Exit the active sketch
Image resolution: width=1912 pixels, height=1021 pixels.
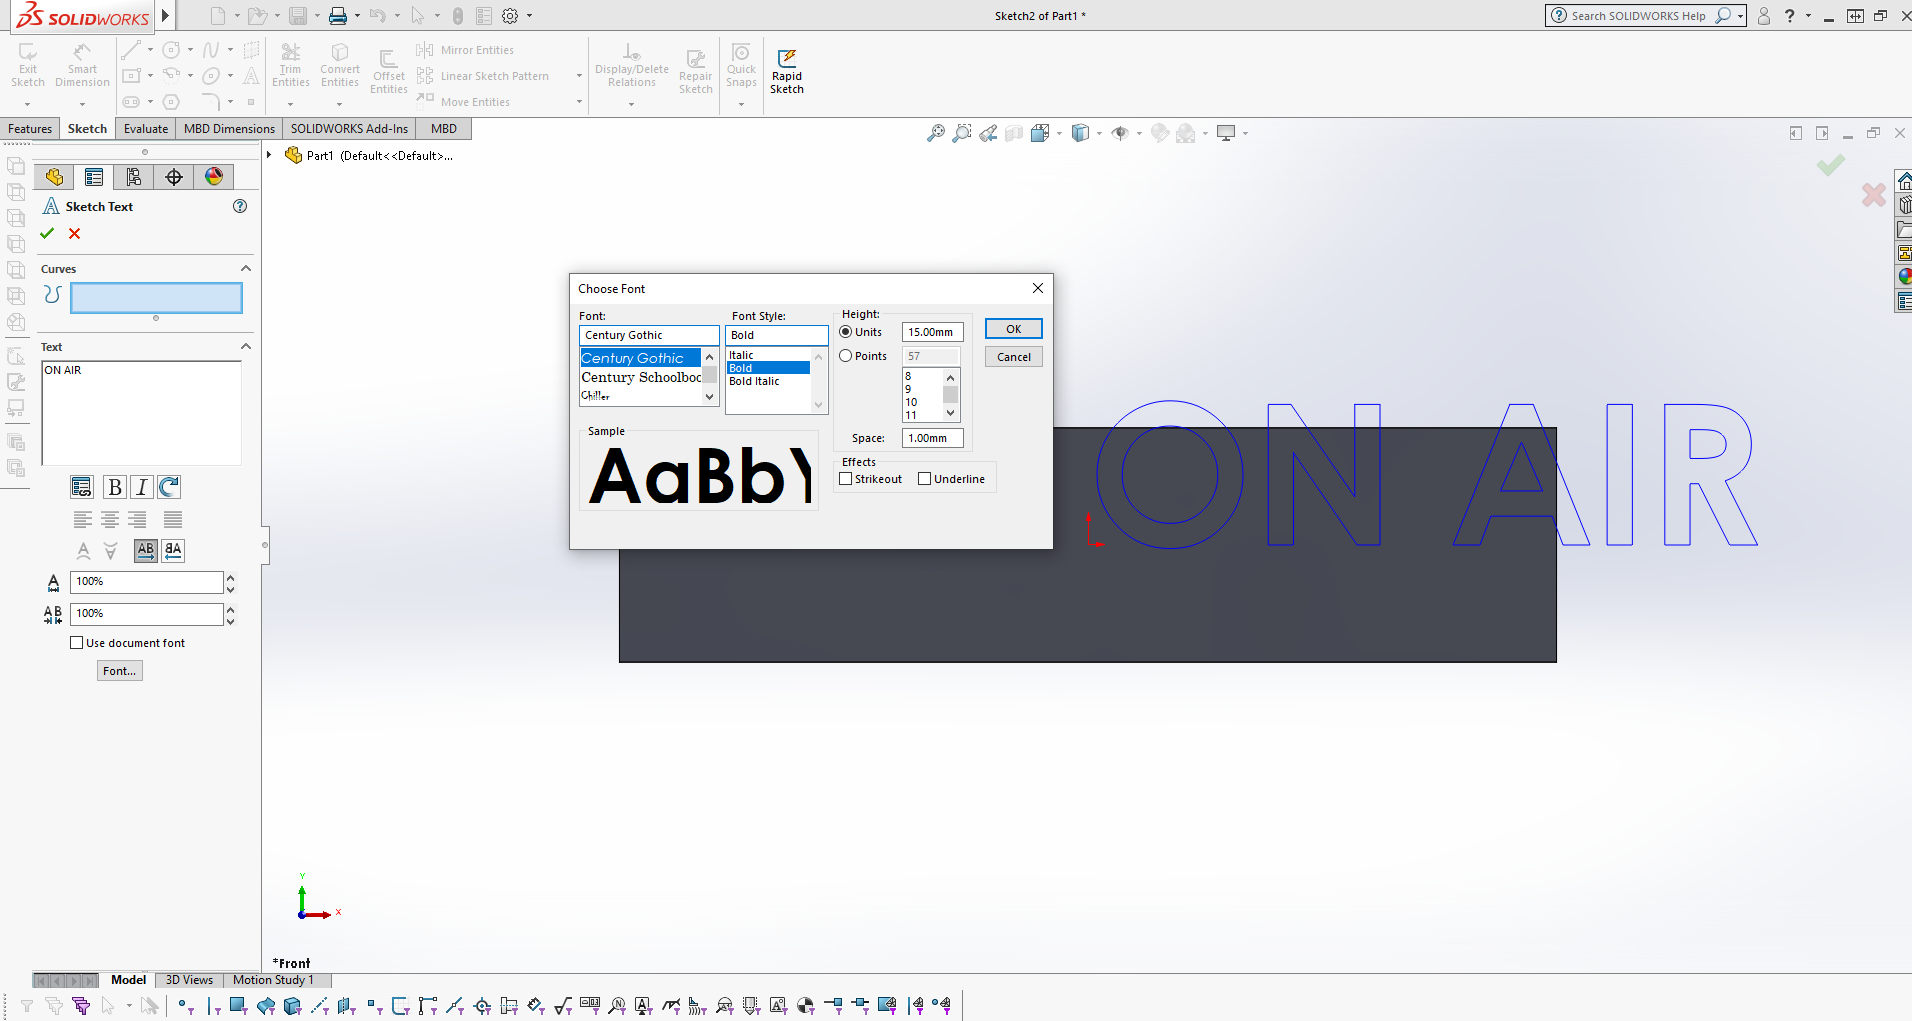pyautogui.click(x=26, y=62)
